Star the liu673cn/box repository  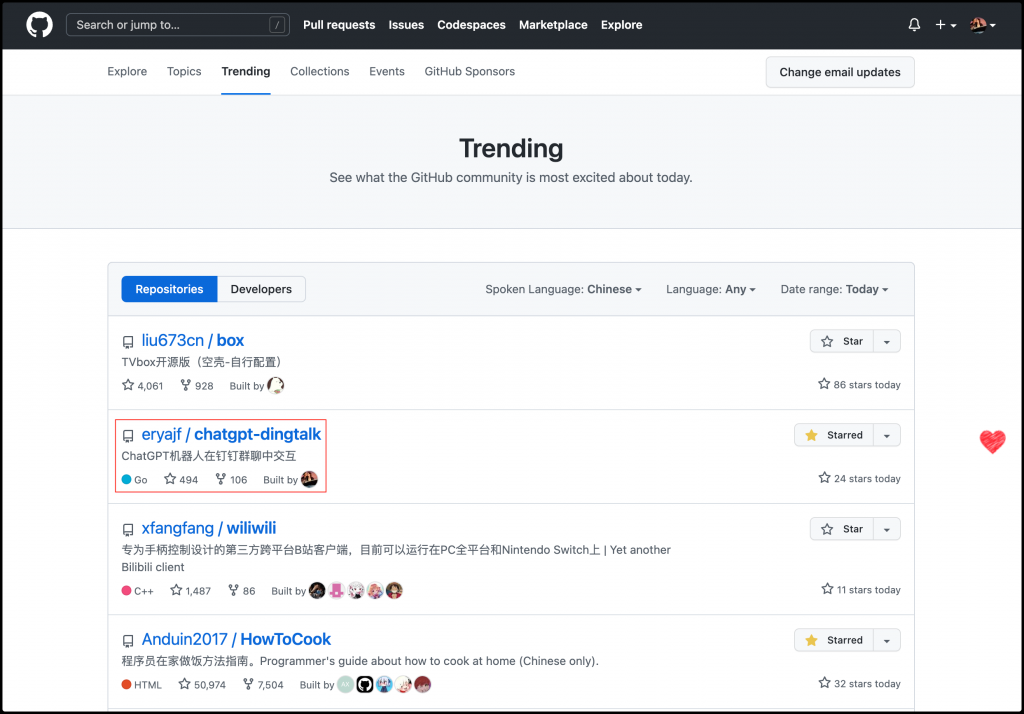[842, 341]
